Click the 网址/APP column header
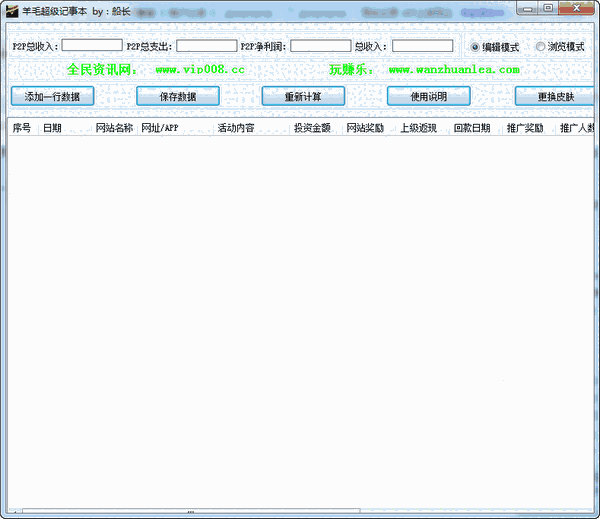 click(175, 128)
